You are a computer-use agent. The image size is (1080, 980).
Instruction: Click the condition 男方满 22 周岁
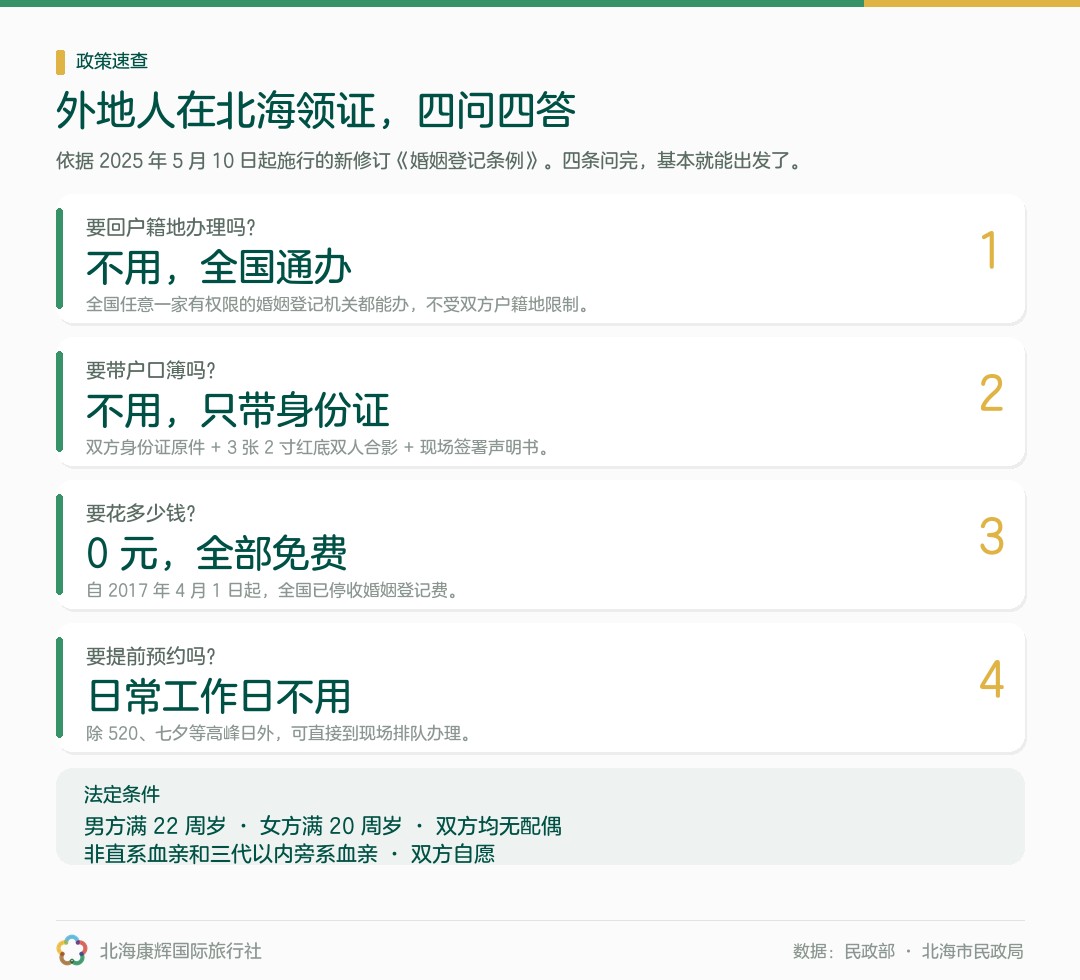[155, 825]
